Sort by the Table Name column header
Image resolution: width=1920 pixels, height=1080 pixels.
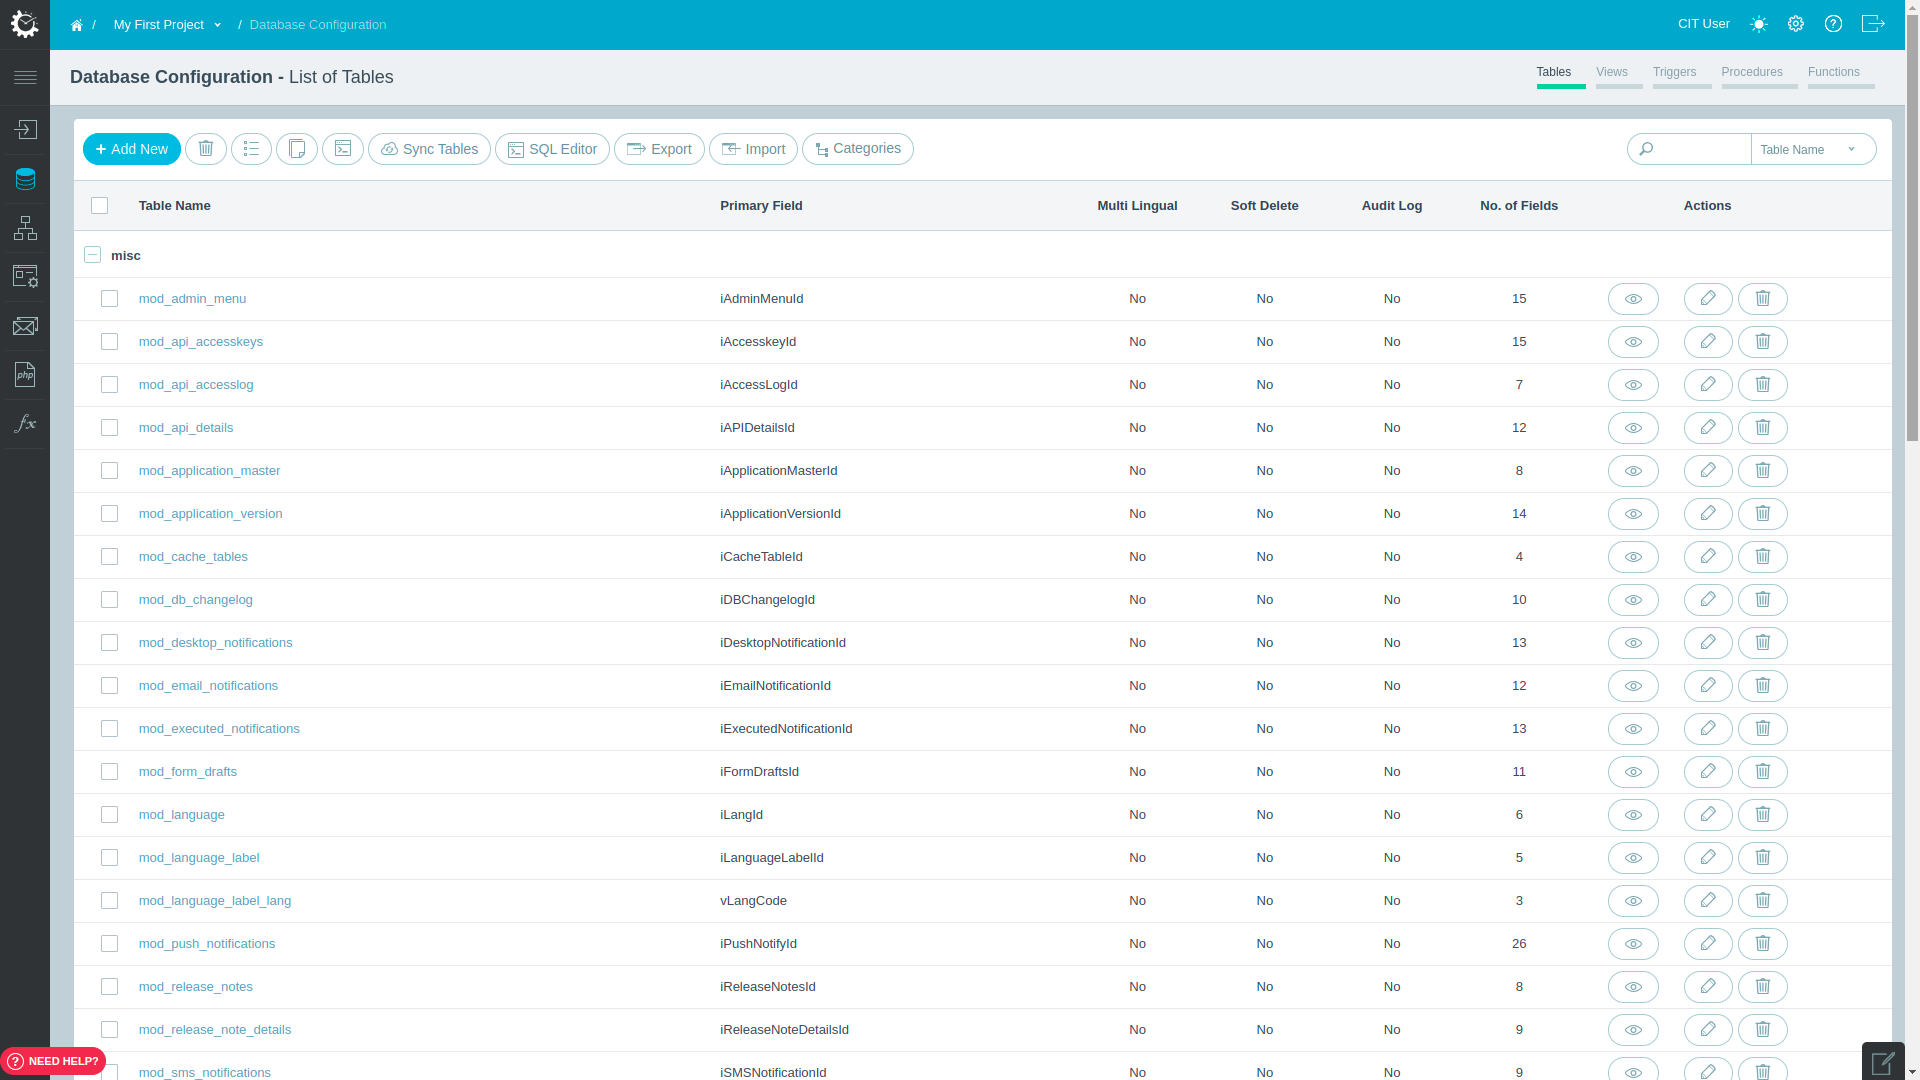pos(174,206)
